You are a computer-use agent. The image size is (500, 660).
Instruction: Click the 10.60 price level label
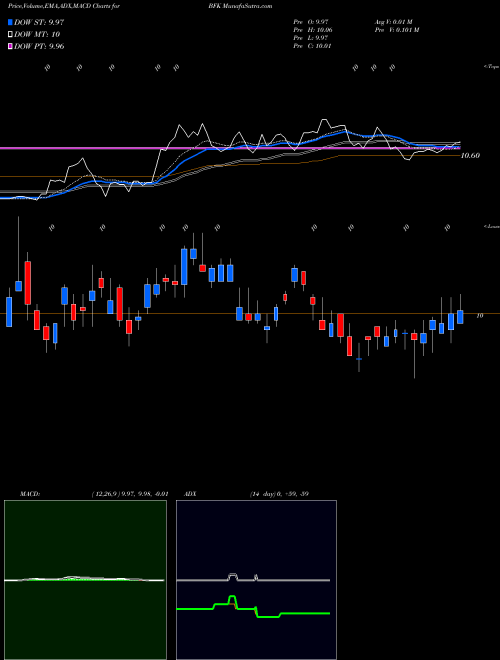pyautogui.click(x=470, y=155)
